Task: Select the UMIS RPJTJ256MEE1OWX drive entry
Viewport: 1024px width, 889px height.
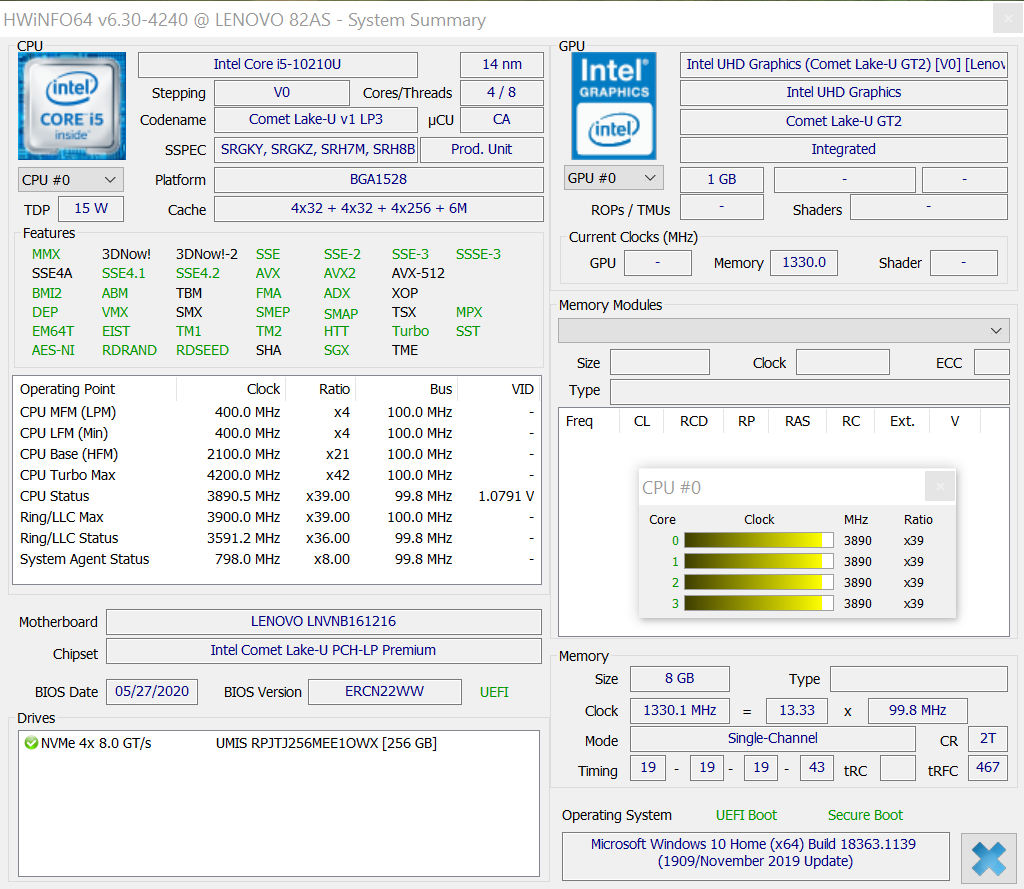Action: pos(327,743)
